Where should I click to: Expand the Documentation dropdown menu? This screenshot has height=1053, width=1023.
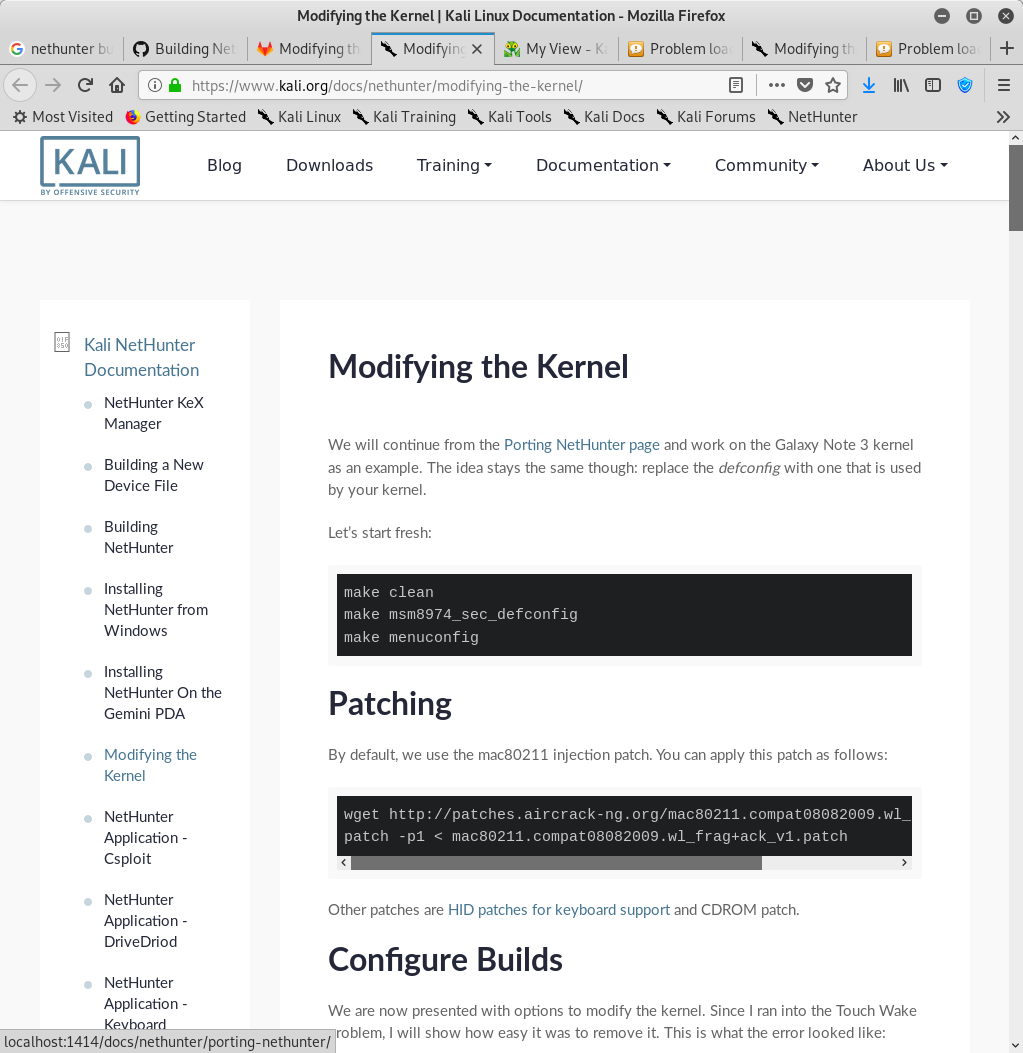(603, 165)
